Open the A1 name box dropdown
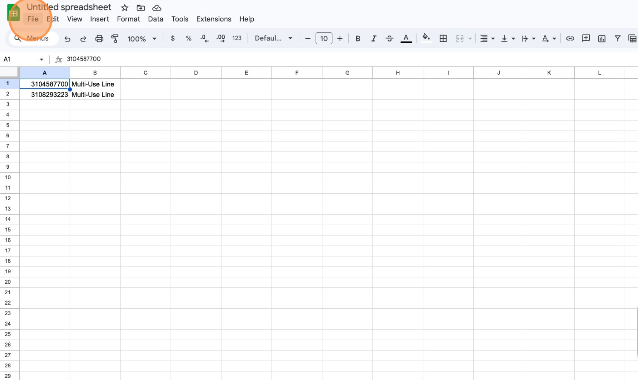Screen dimensions: 638x382 click(x=41, y=59)
